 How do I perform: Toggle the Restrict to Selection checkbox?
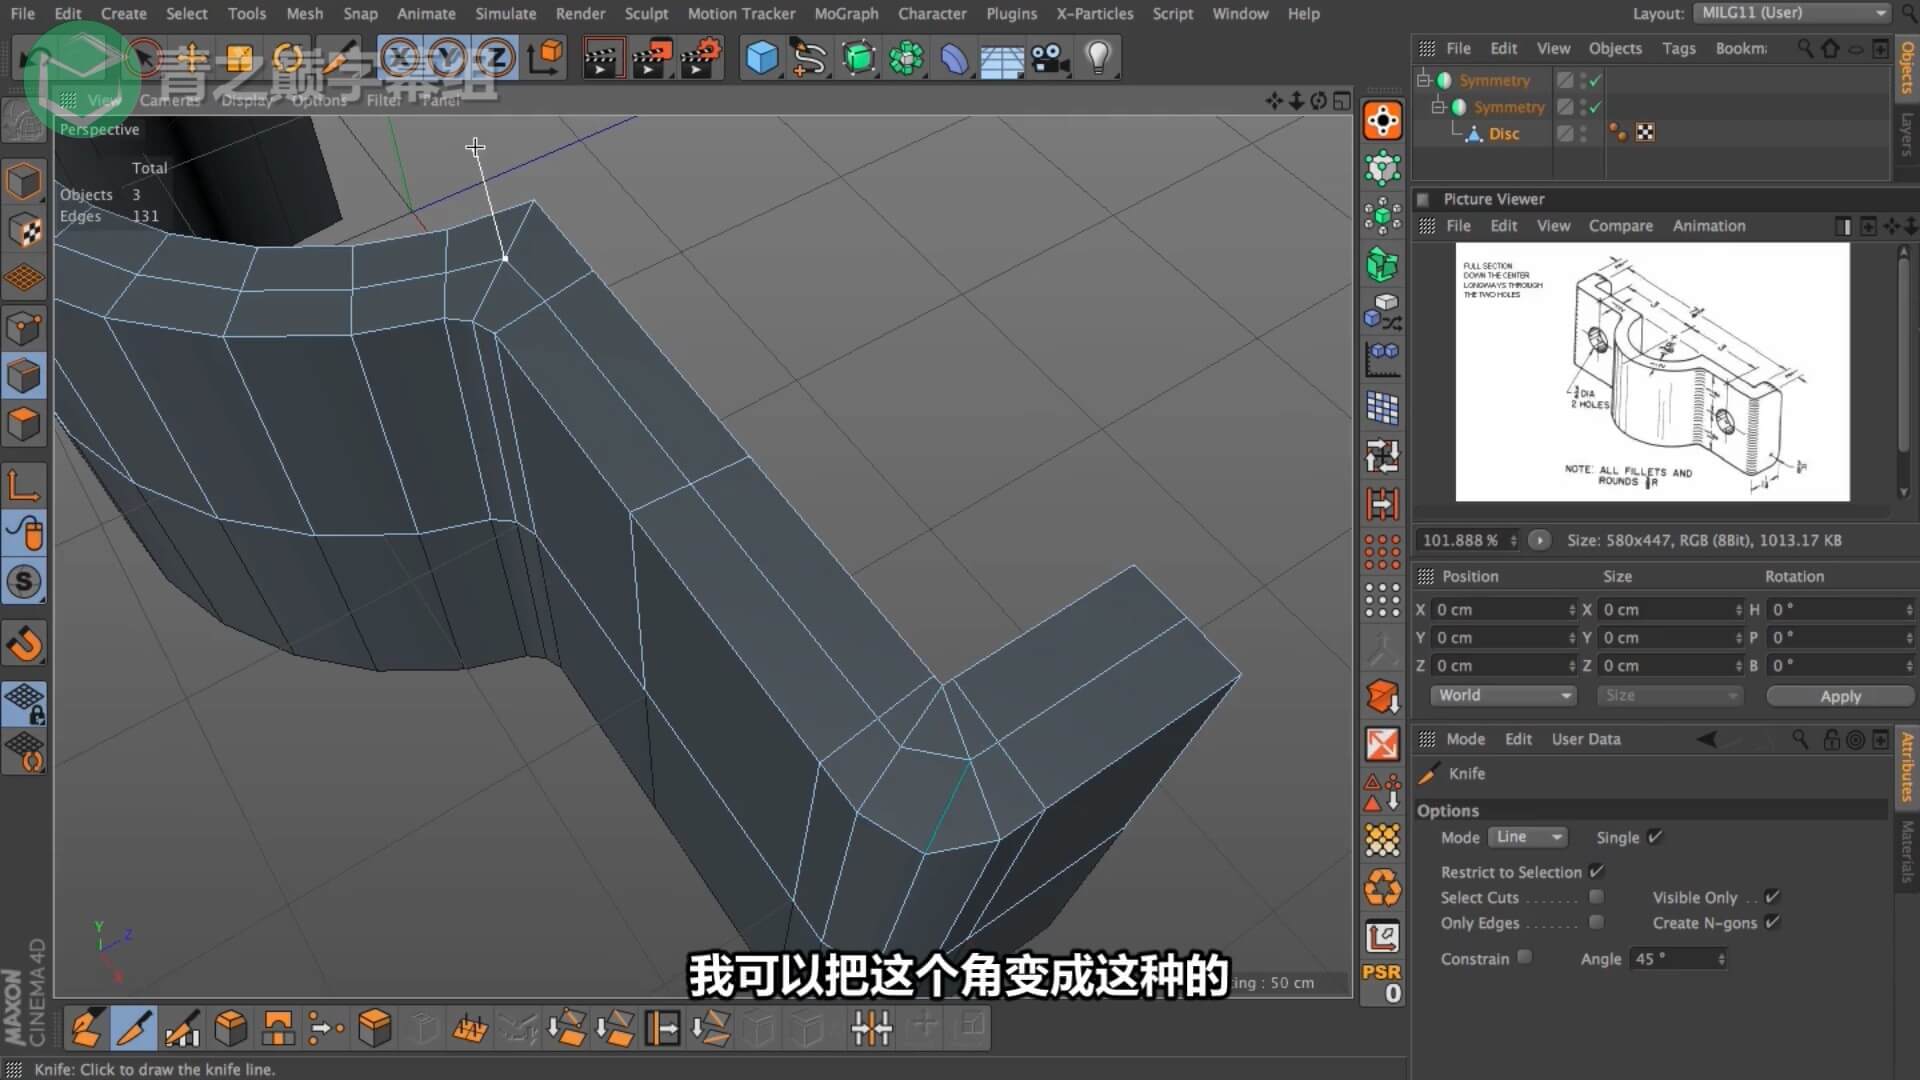(1596, 871)
